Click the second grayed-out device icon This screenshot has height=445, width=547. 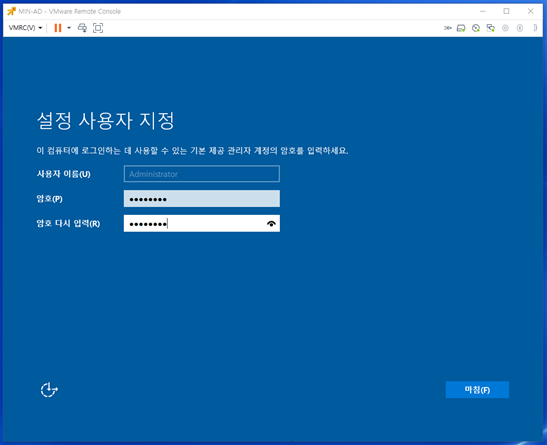tap(520, 28)
